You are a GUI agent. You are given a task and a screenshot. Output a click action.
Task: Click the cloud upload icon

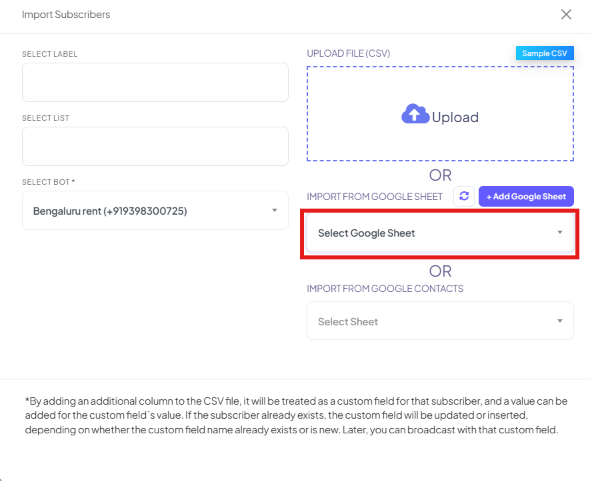(x=415, y=114)
